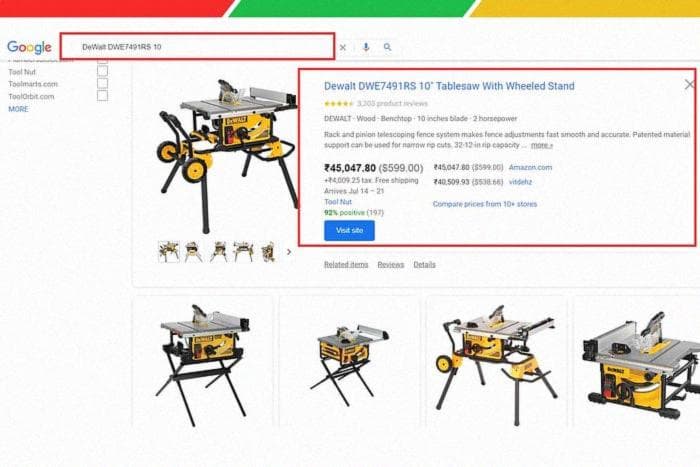
Task: Check the Tool Nut seller checkbox
Action: click(102, 71)
